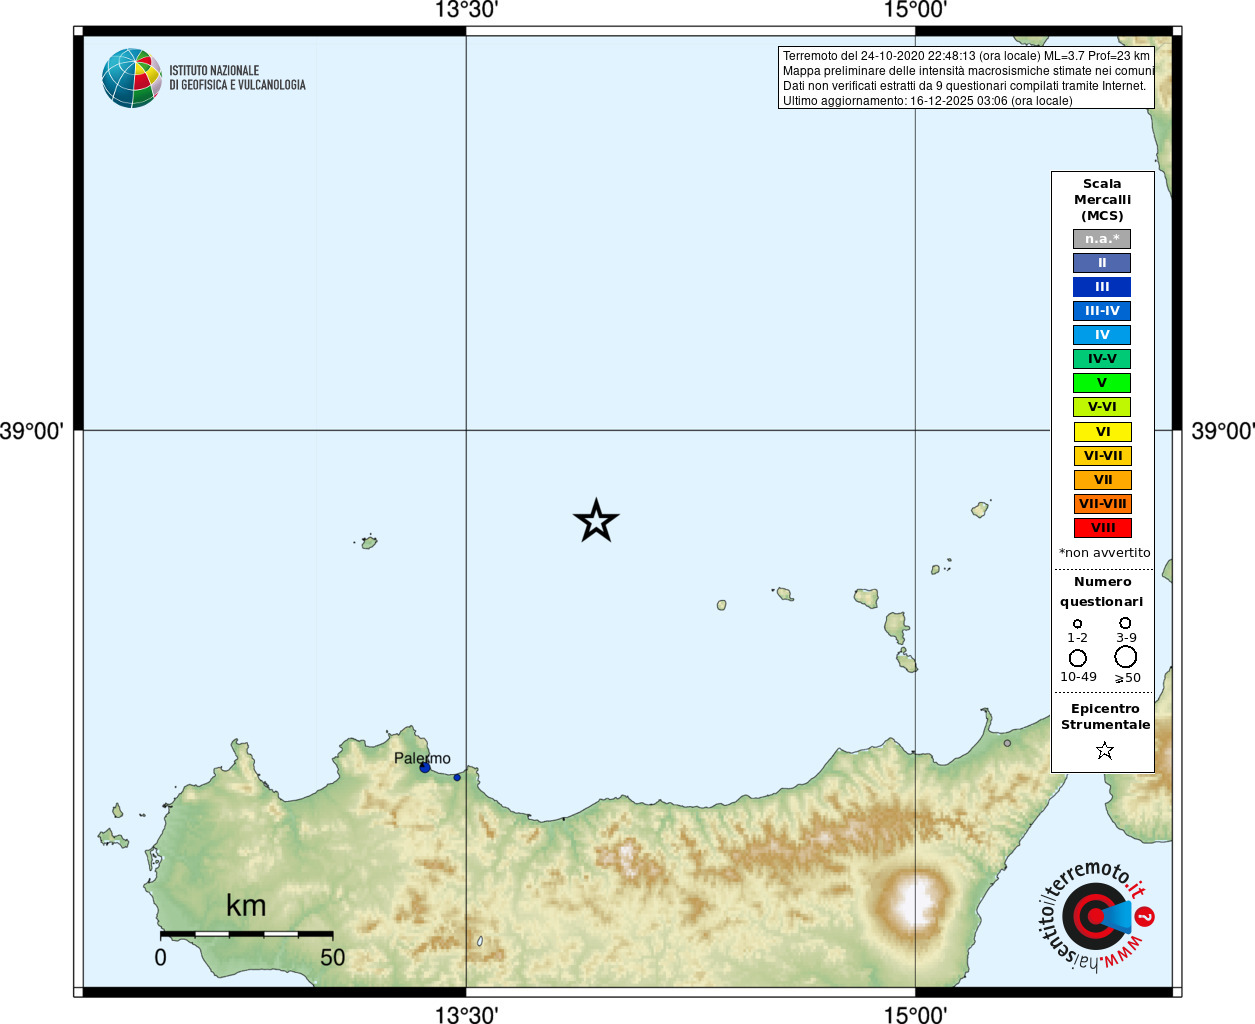Click the 1-2 questionnaires circle in the legend
This screenshot has width=1255, height=1024.
pos(1077,624)
